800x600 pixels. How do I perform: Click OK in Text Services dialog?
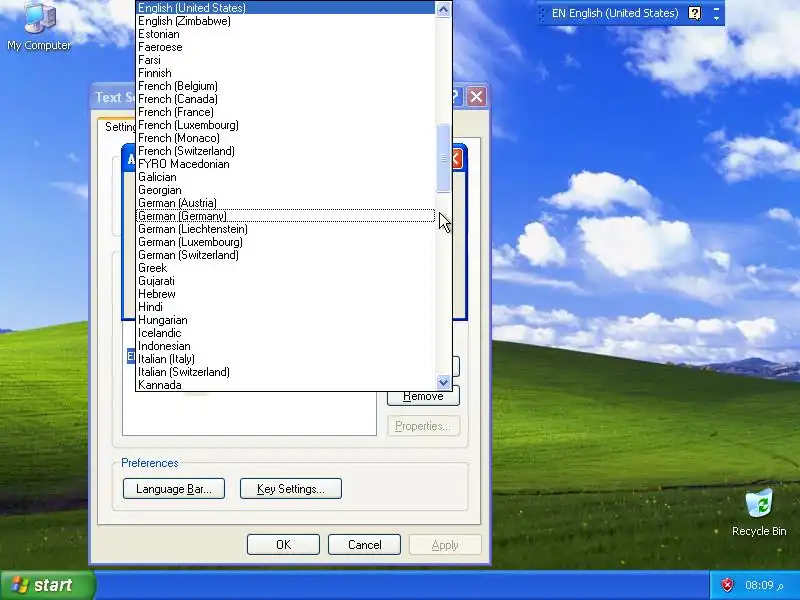pos(283,545)
